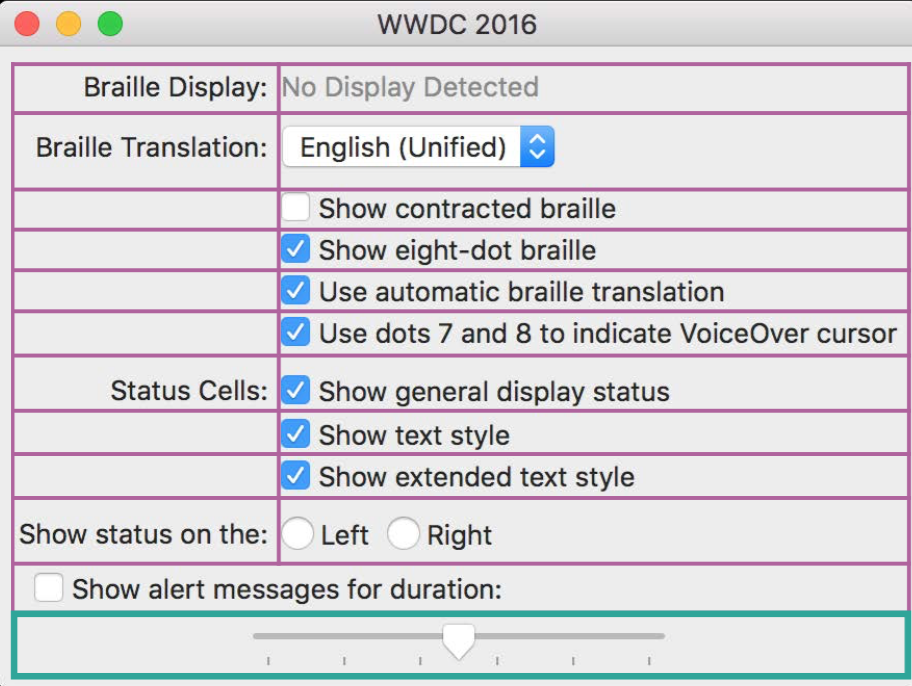This screenshot has height=686, width=912.
Task: Enable Show alert messages for duration
Action: (x=48, y=588)
